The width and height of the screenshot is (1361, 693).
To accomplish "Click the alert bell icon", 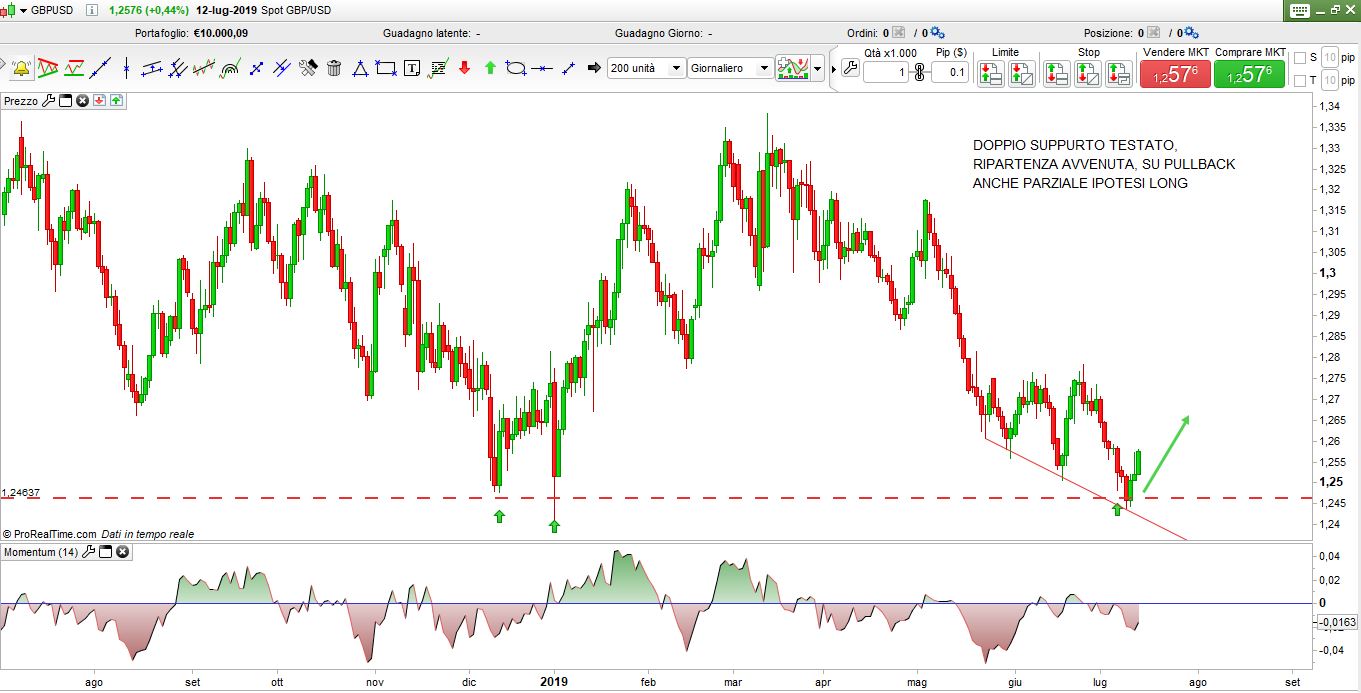I will pos(21,68).
